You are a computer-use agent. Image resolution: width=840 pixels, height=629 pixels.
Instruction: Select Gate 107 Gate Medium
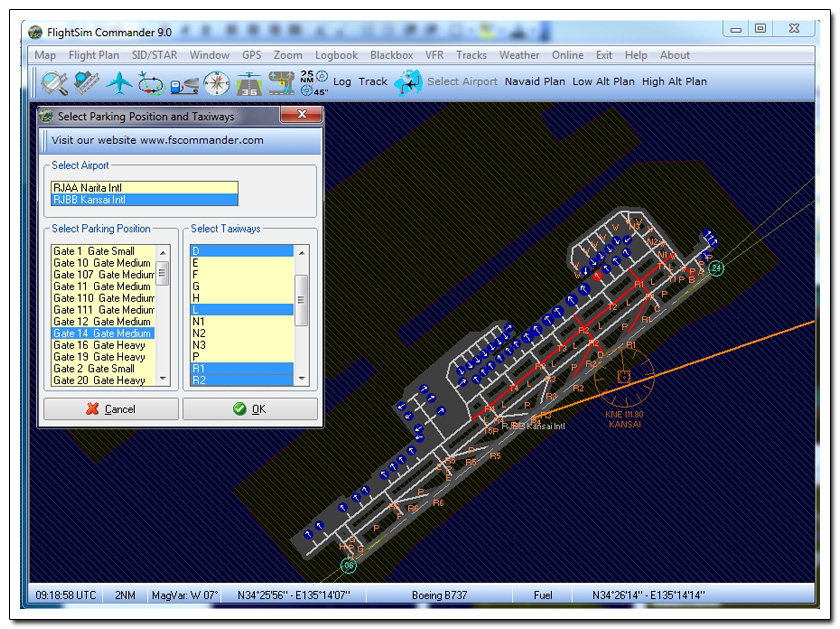pos(103,274)
